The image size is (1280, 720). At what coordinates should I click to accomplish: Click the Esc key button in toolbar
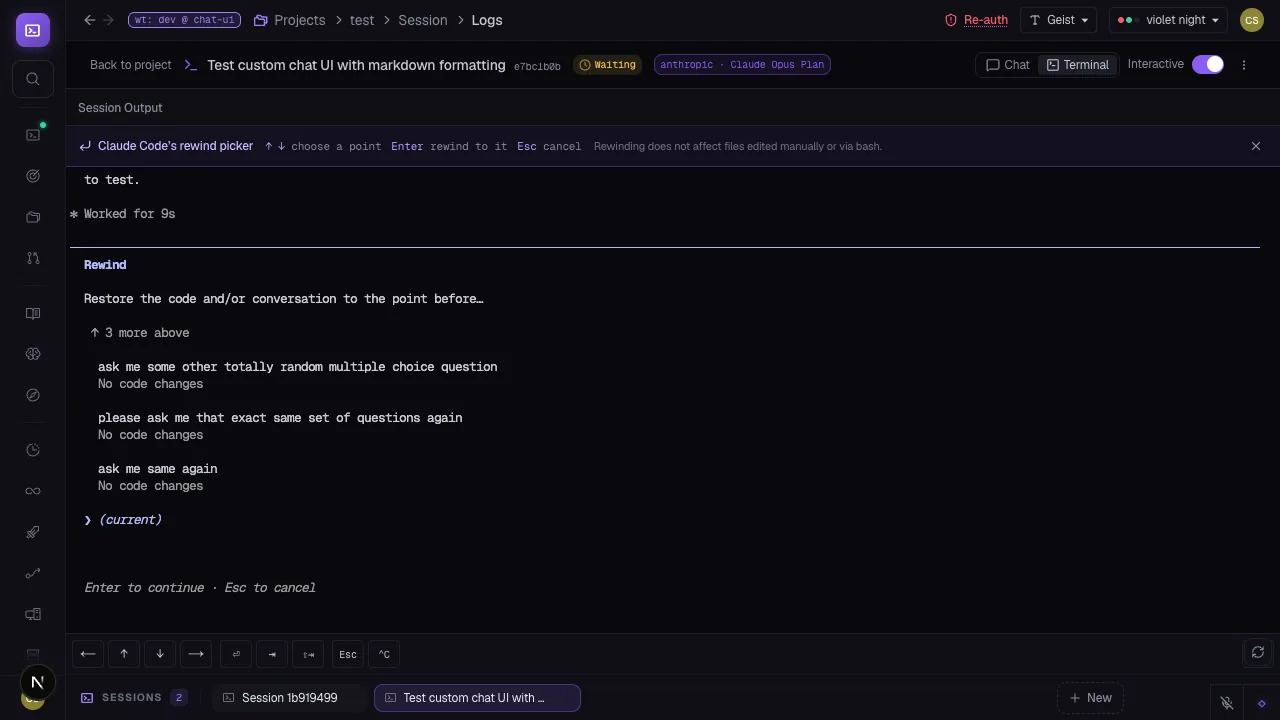point(348,654)
